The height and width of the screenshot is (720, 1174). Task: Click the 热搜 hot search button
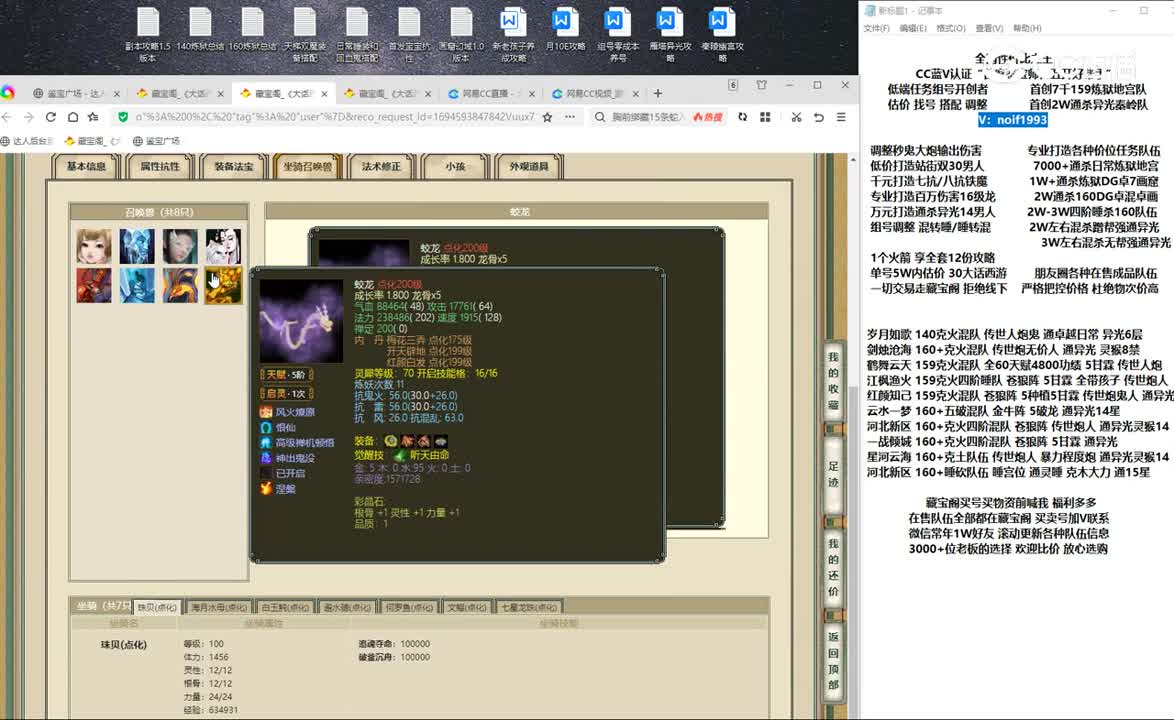pyautogui.click(x=708, y=117)
